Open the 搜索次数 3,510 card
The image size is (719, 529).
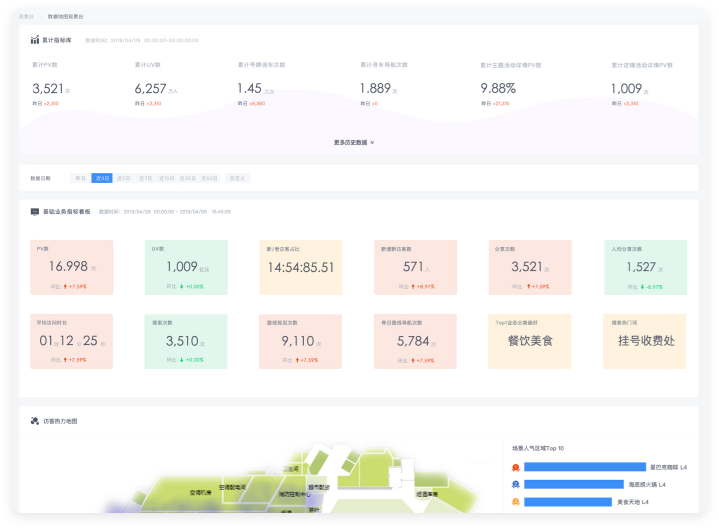186,342
